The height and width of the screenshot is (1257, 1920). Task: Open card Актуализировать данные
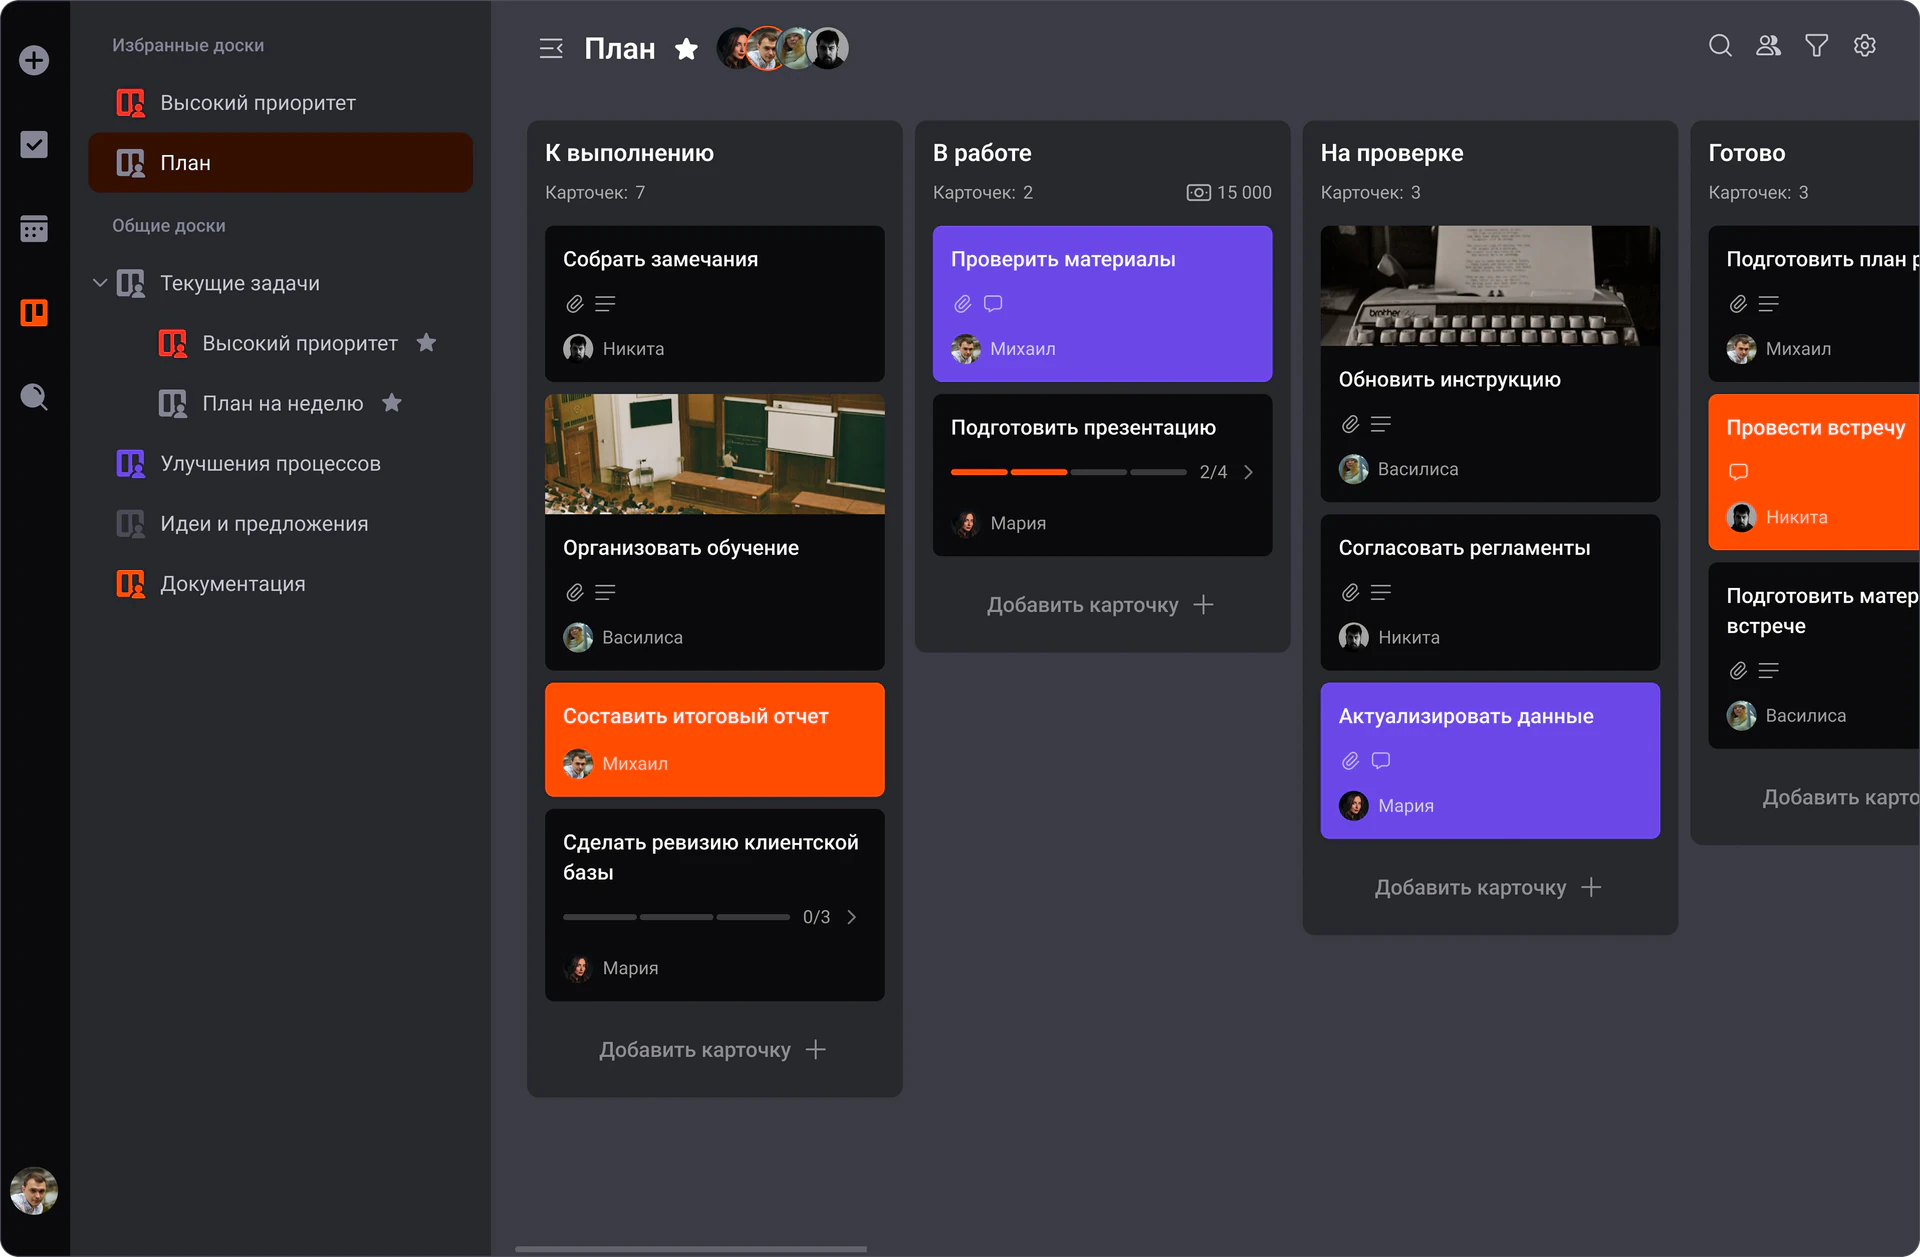point(1490,760)
